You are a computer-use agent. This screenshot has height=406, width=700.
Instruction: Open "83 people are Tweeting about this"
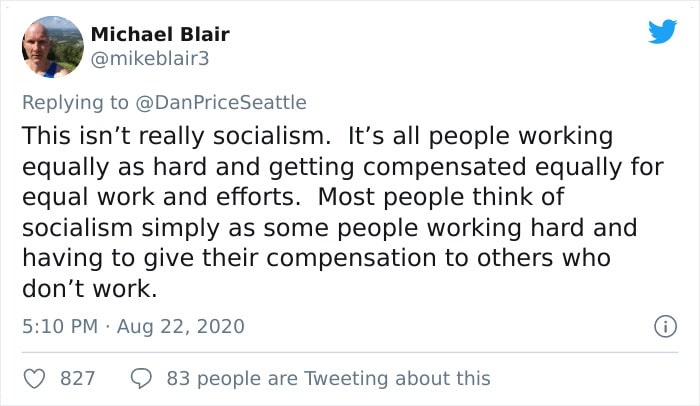(329, 379)
